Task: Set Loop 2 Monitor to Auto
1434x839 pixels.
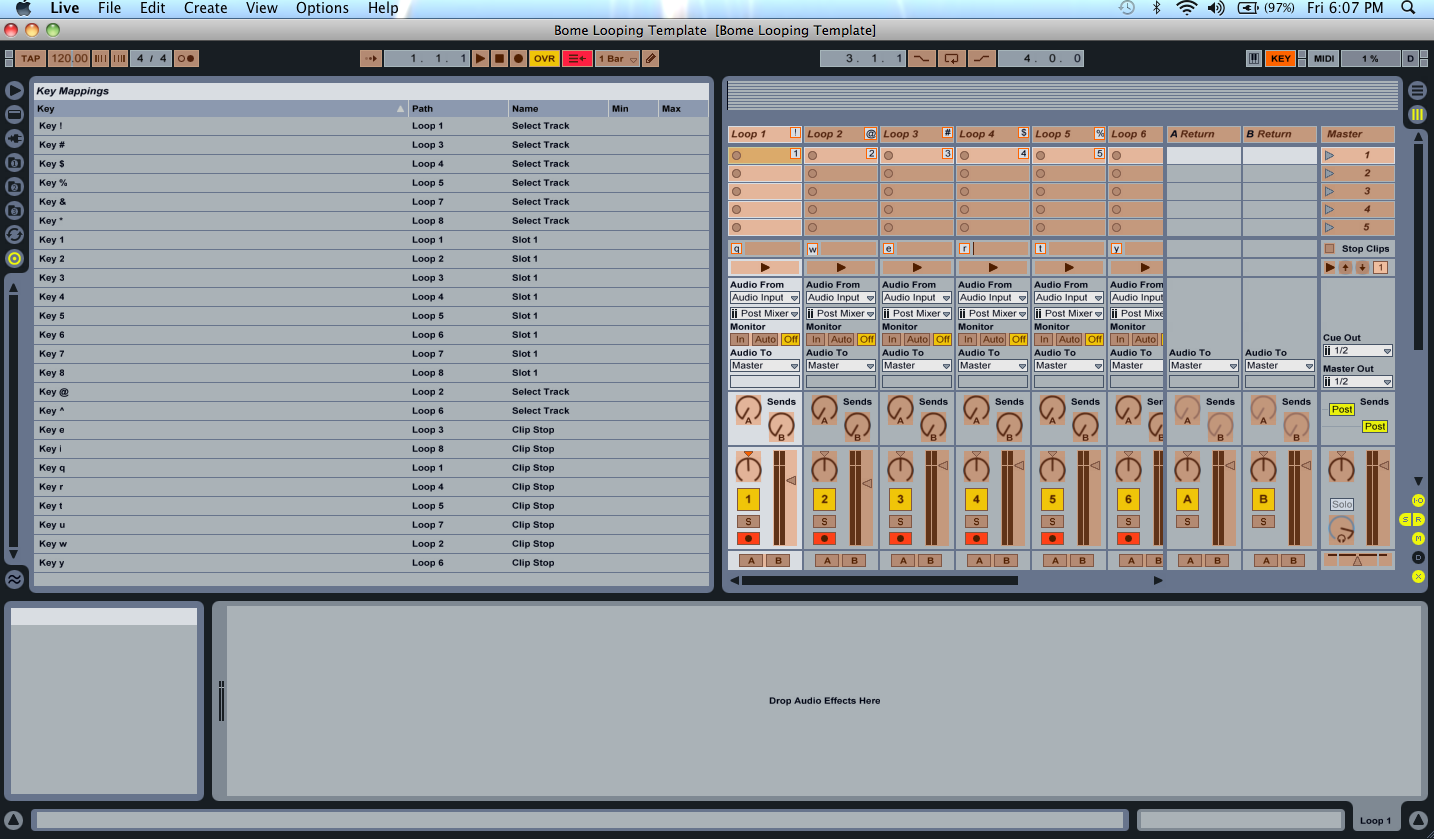Action: (841, 340)
